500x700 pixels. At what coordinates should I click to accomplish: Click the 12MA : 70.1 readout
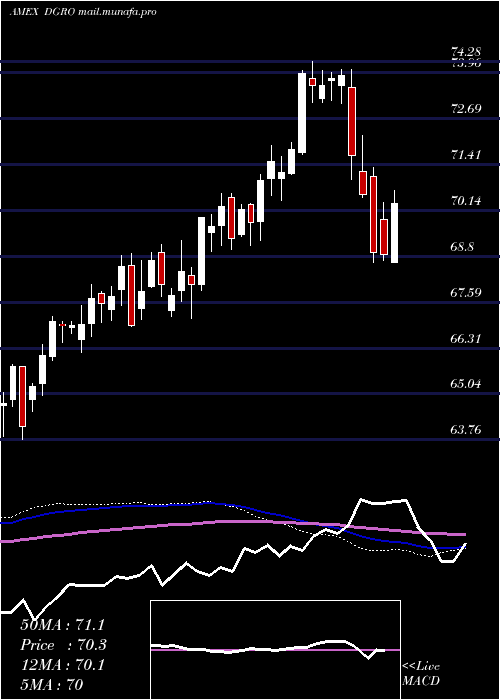point(62,665)
